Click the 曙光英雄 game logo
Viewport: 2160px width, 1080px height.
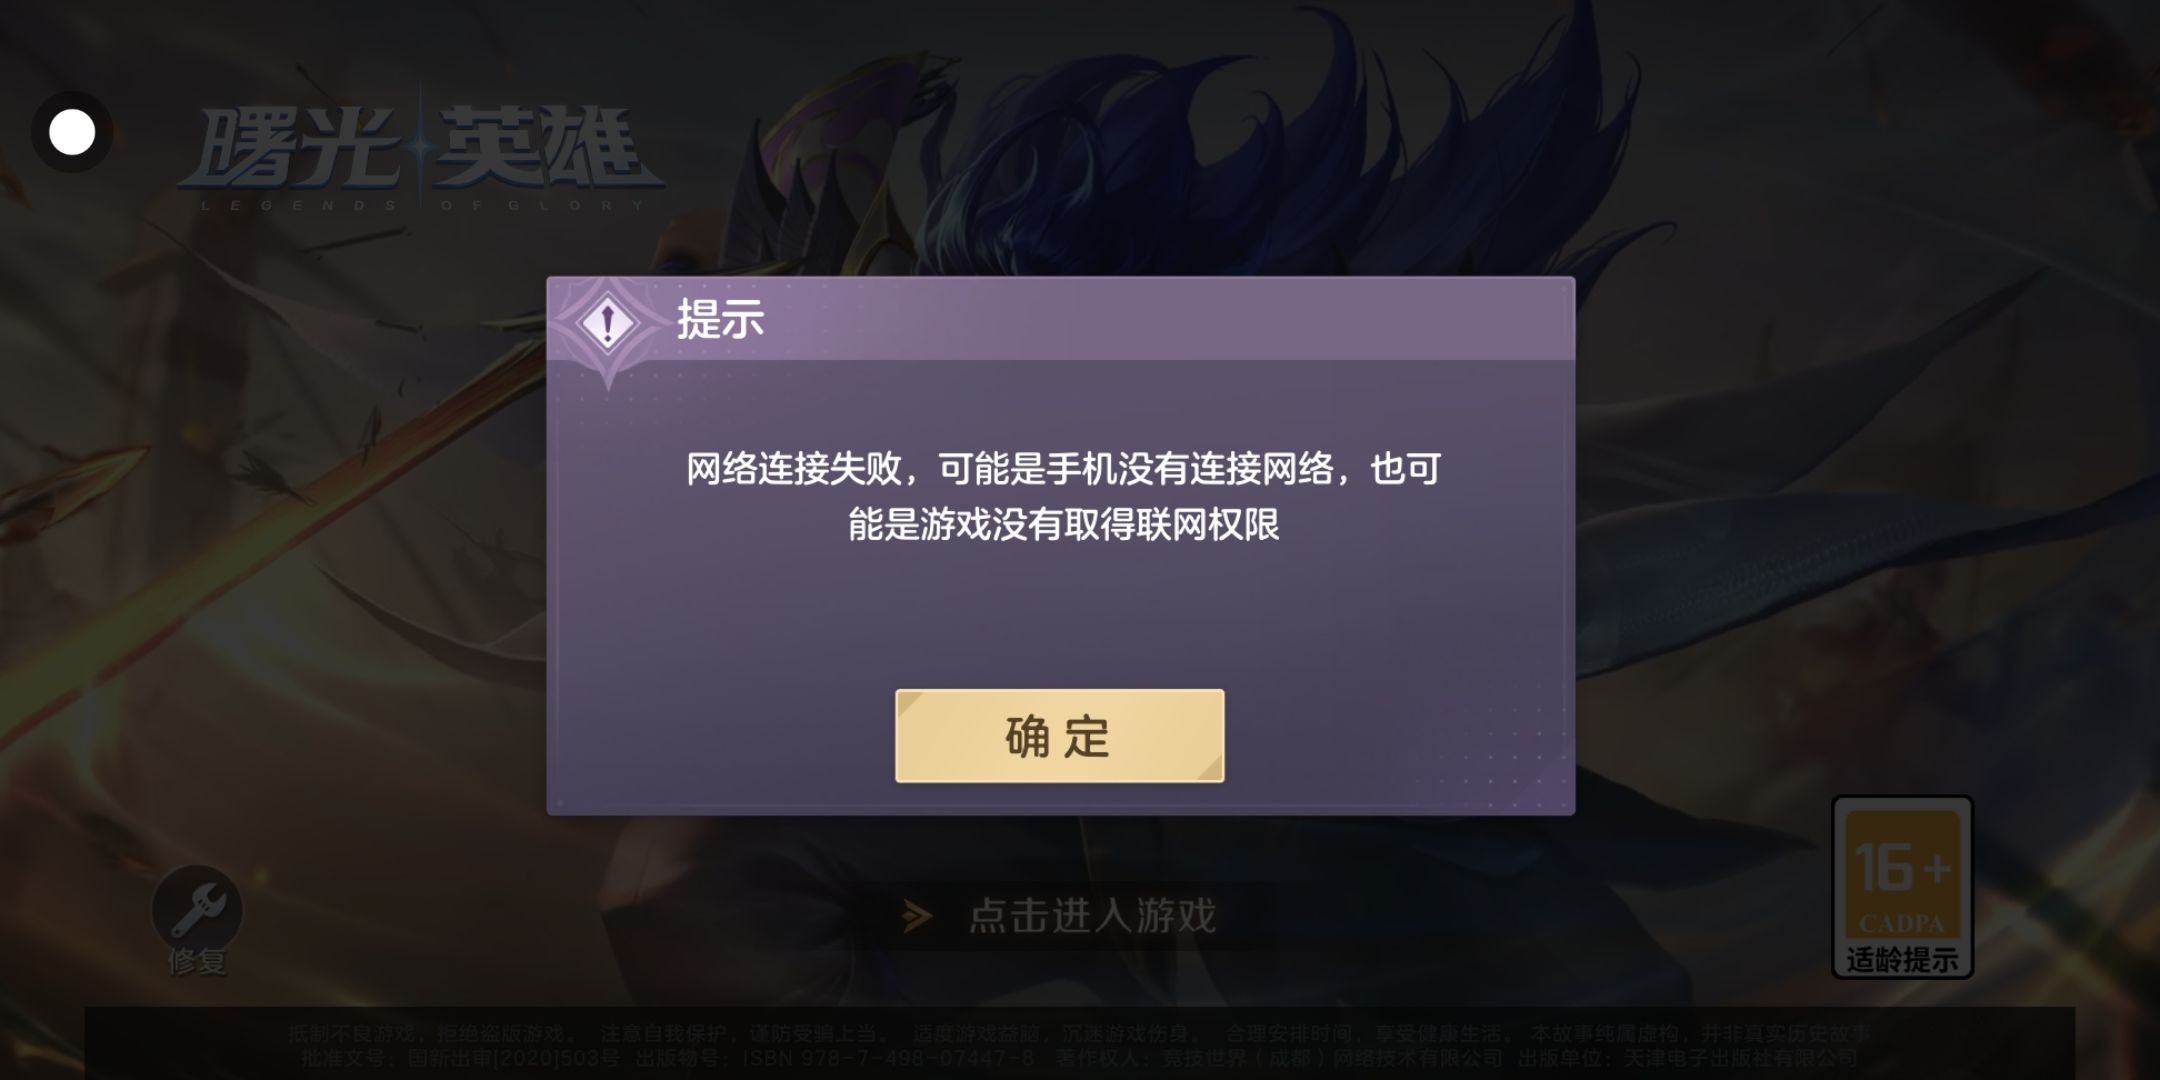click(420, 150)
